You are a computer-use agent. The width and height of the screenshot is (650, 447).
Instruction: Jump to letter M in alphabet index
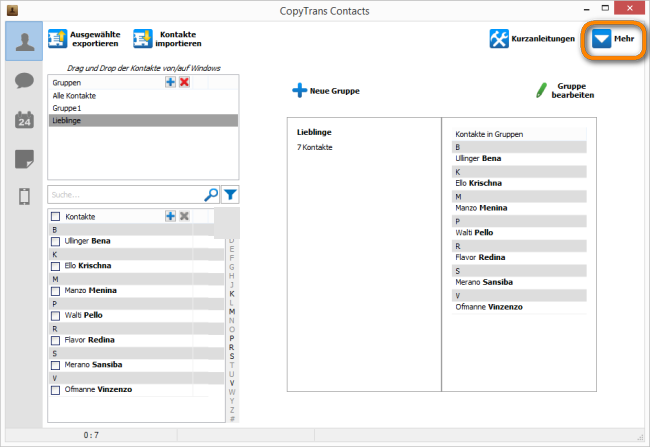coord(232,312)
